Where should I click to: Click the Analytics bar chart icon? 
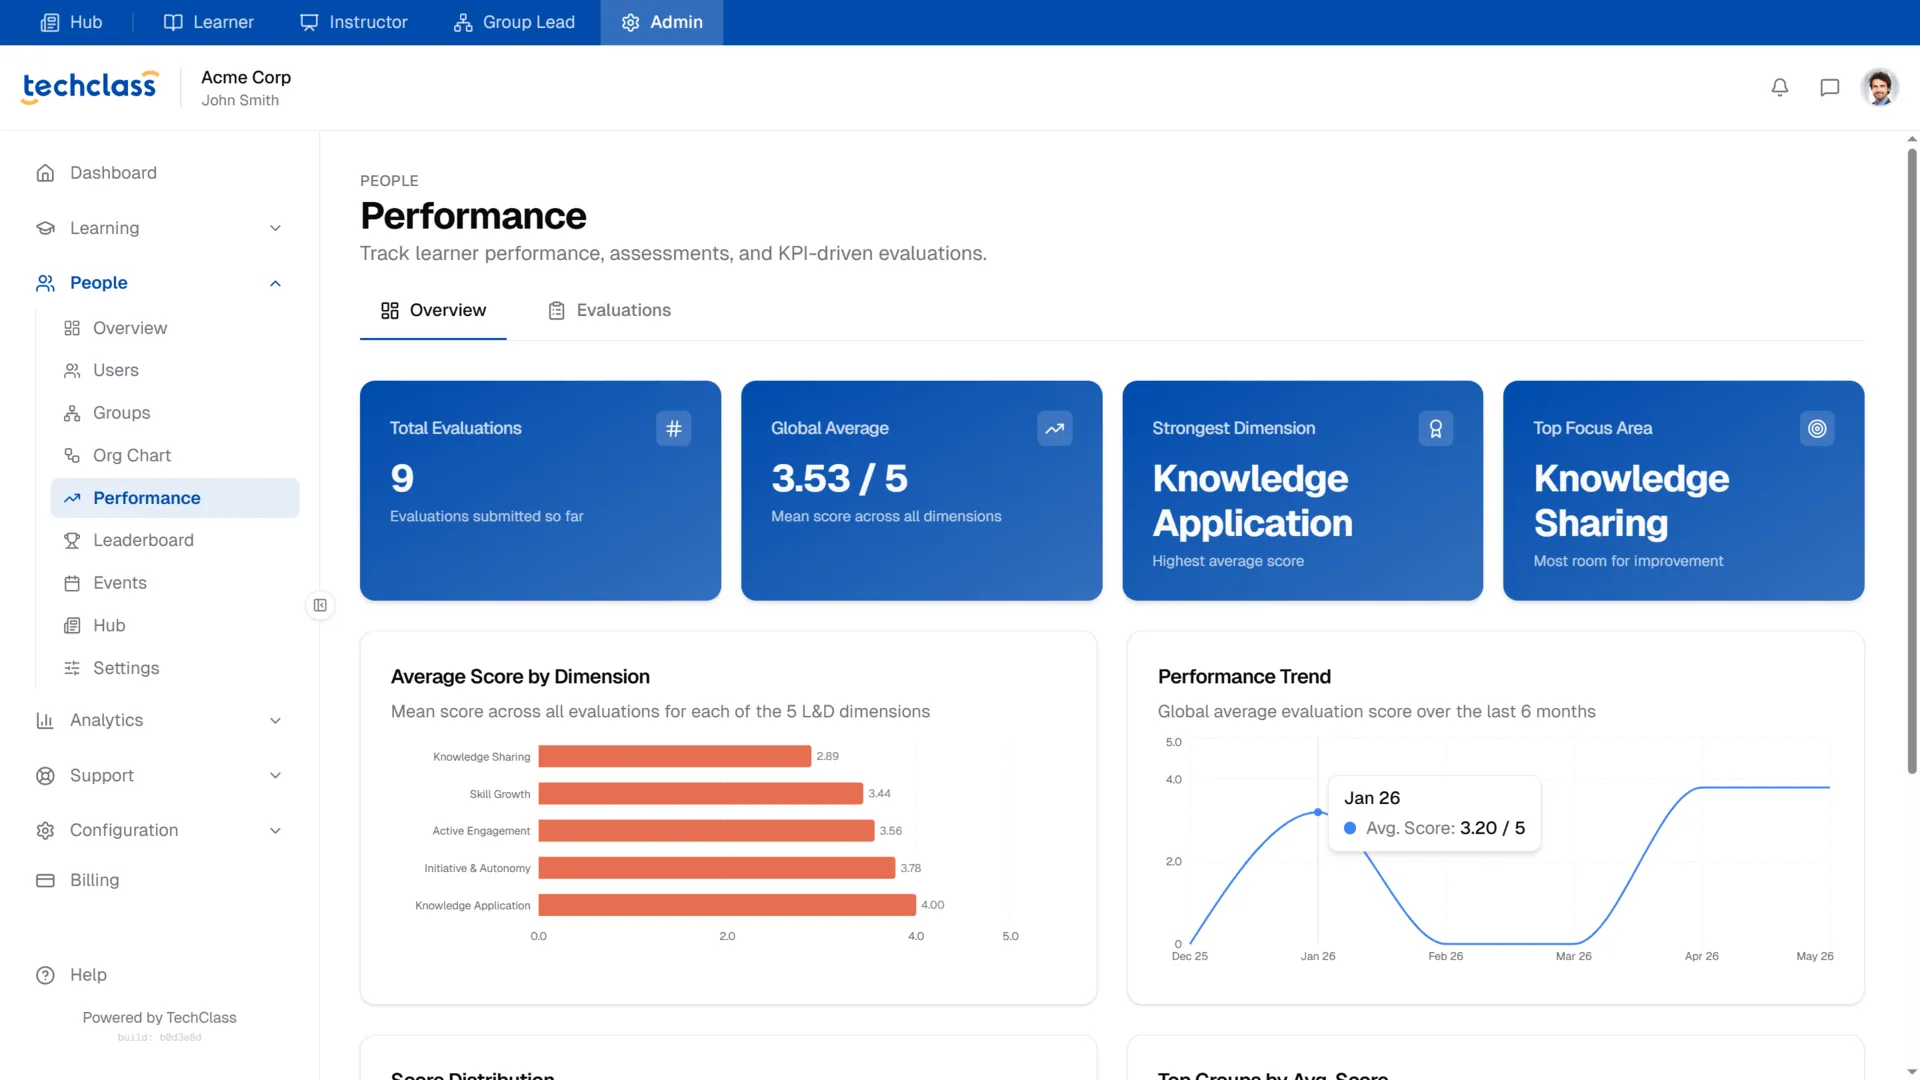tap(45, 720)
